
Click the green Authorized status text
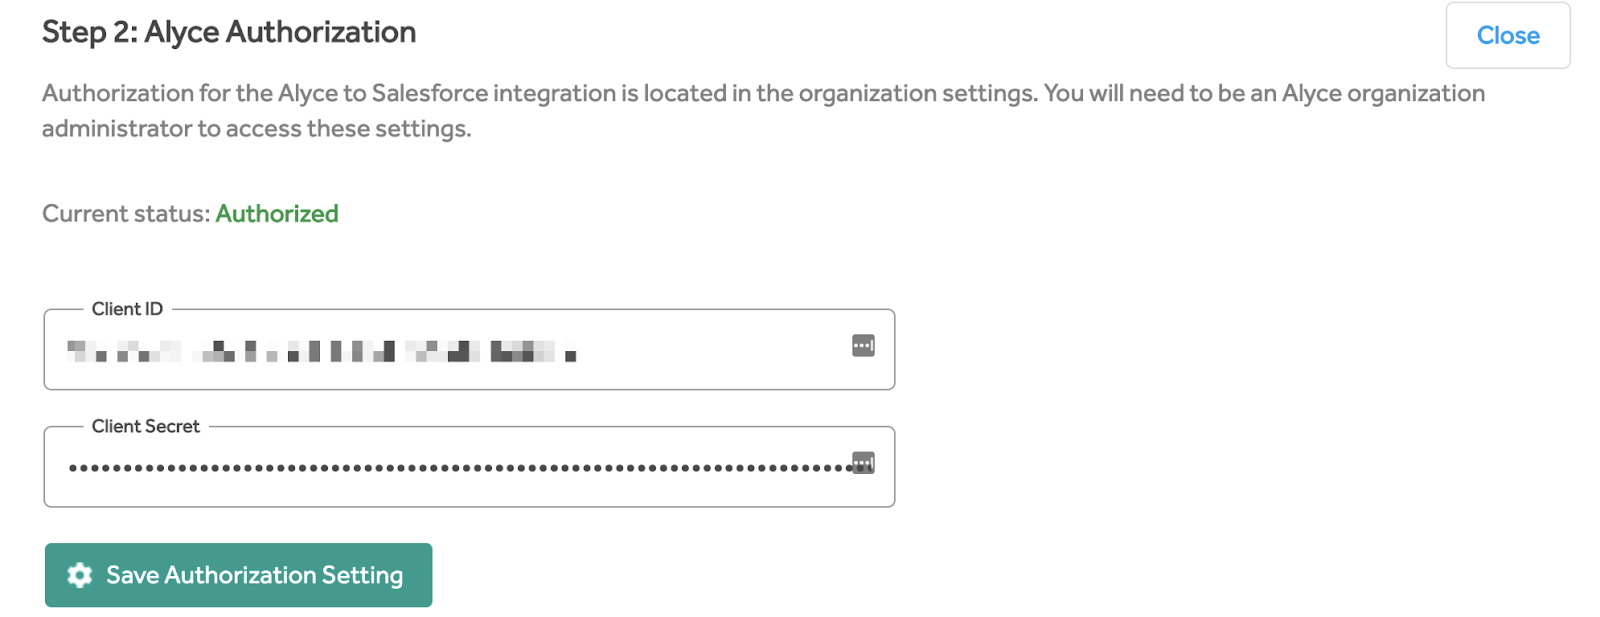277,214
